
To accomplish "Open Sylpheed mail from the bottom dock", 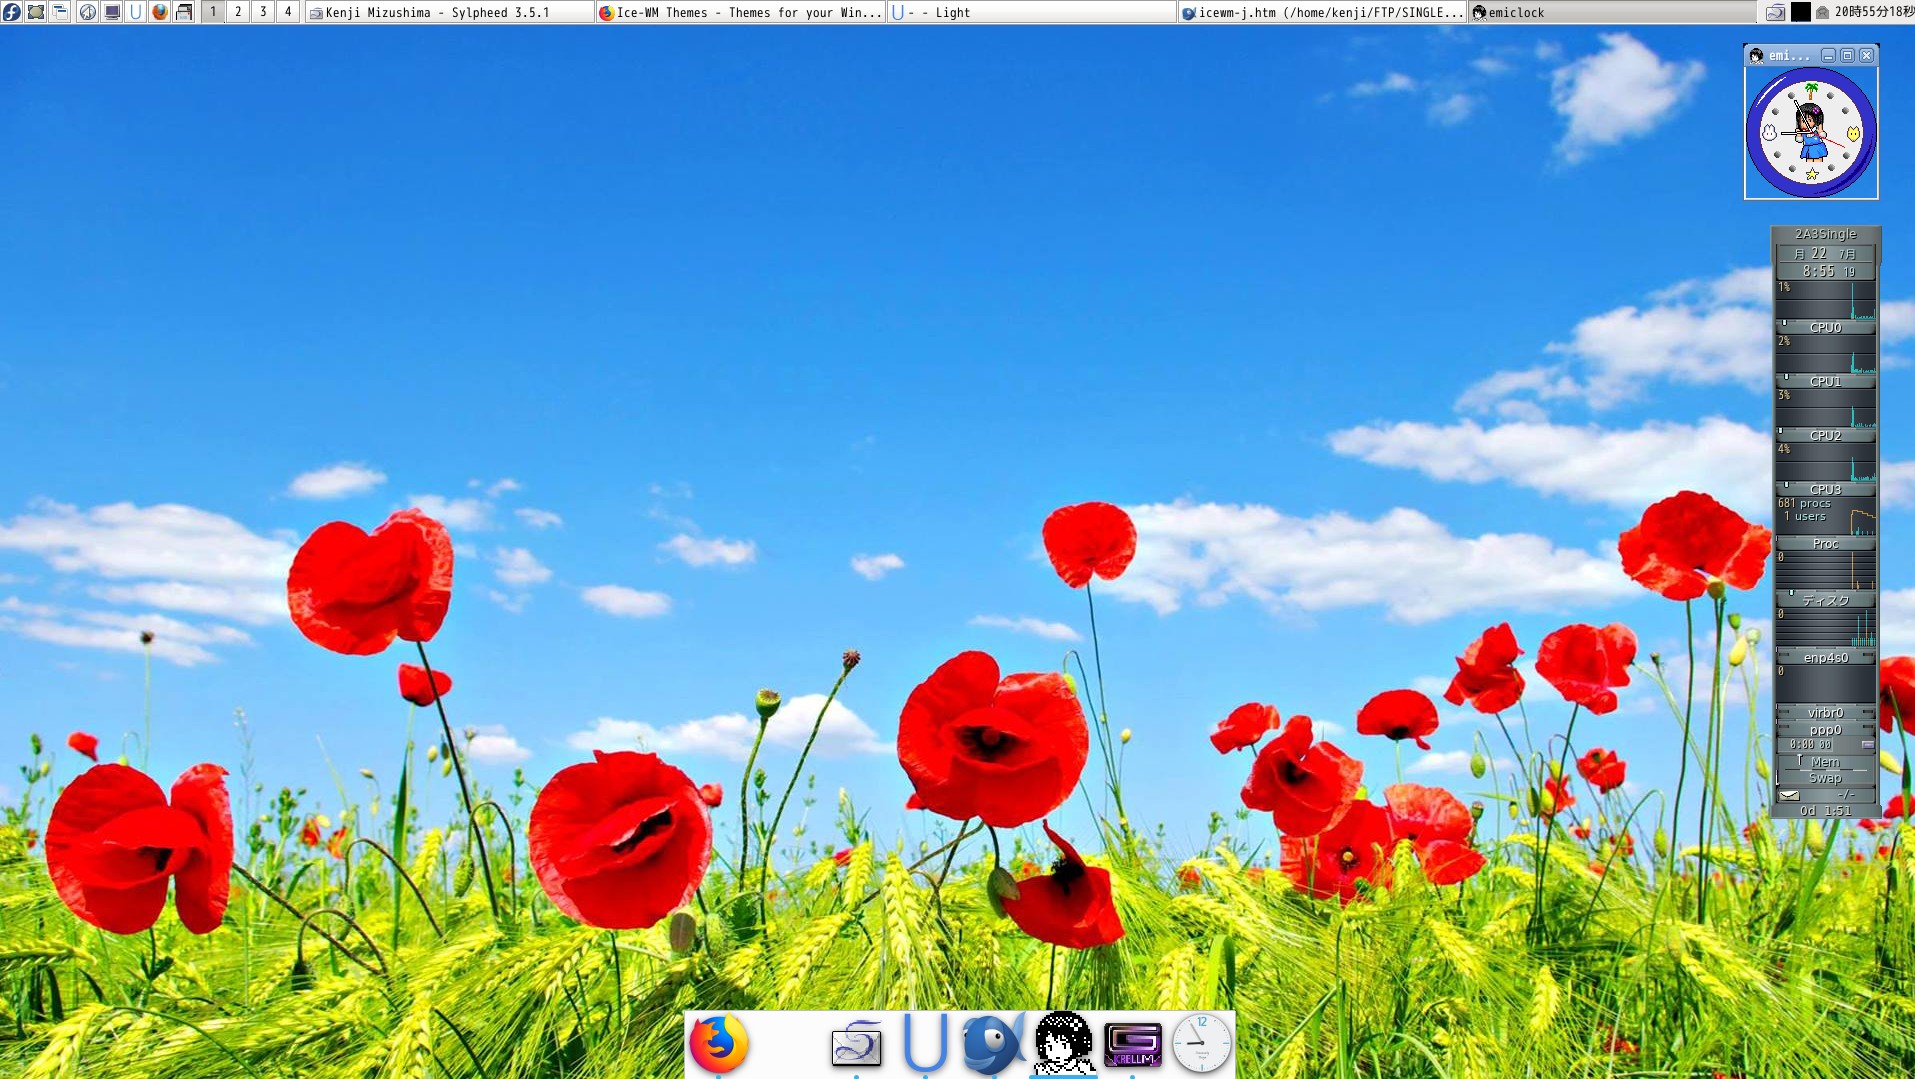I will coord(857,1045).
